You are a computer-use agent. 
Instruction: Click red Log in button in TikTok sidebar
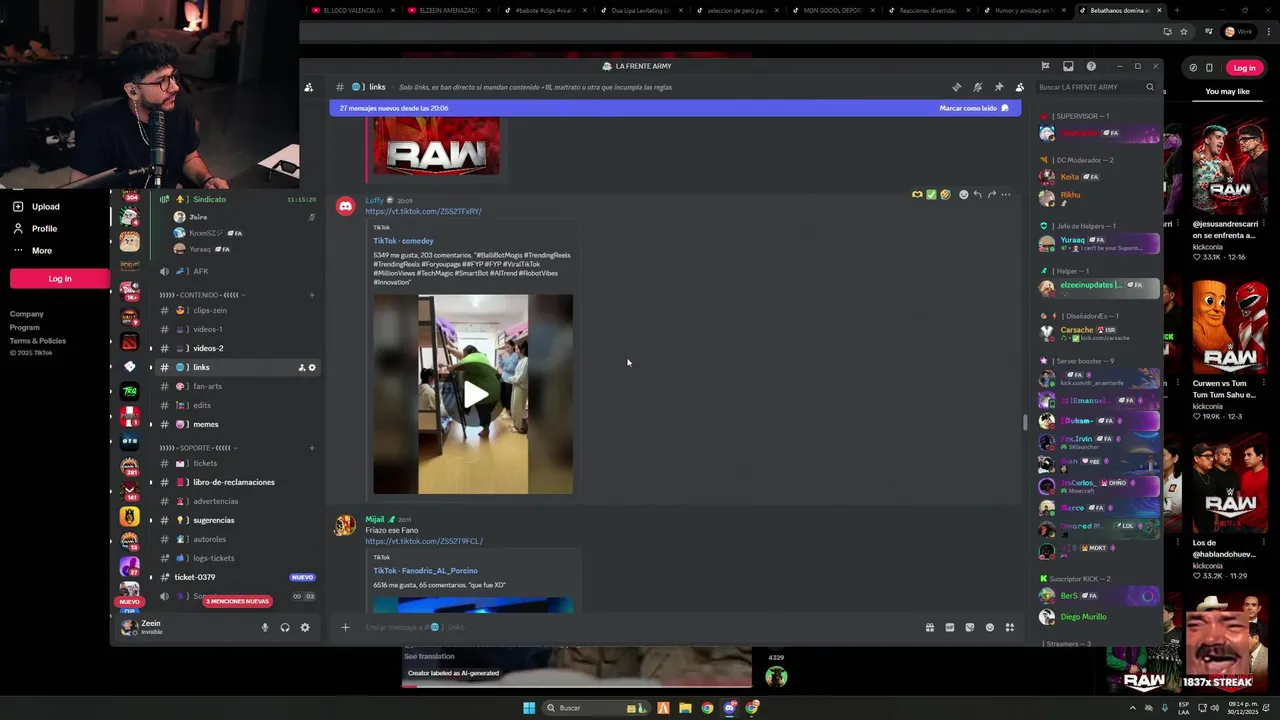[60, 279]
